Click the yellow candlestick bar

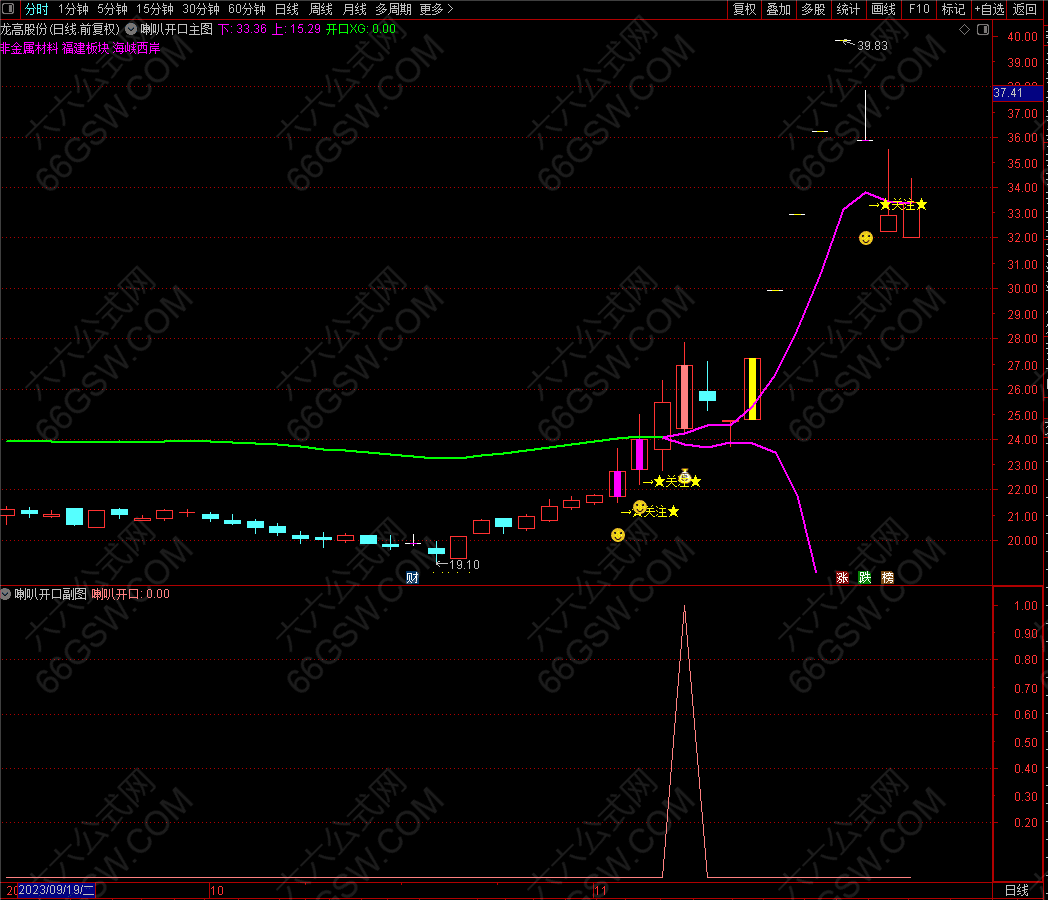[753, 389]
